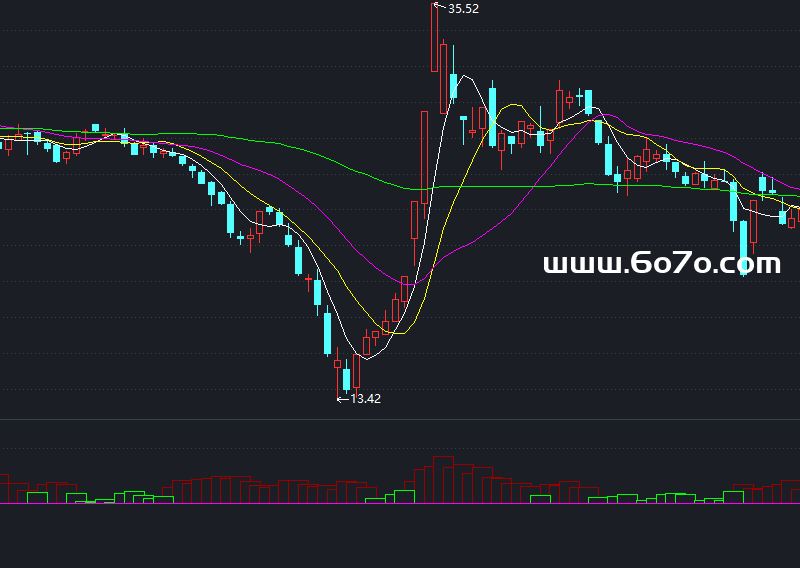
Task: Select the large red candle right of the peak
Action: [444, 78]
